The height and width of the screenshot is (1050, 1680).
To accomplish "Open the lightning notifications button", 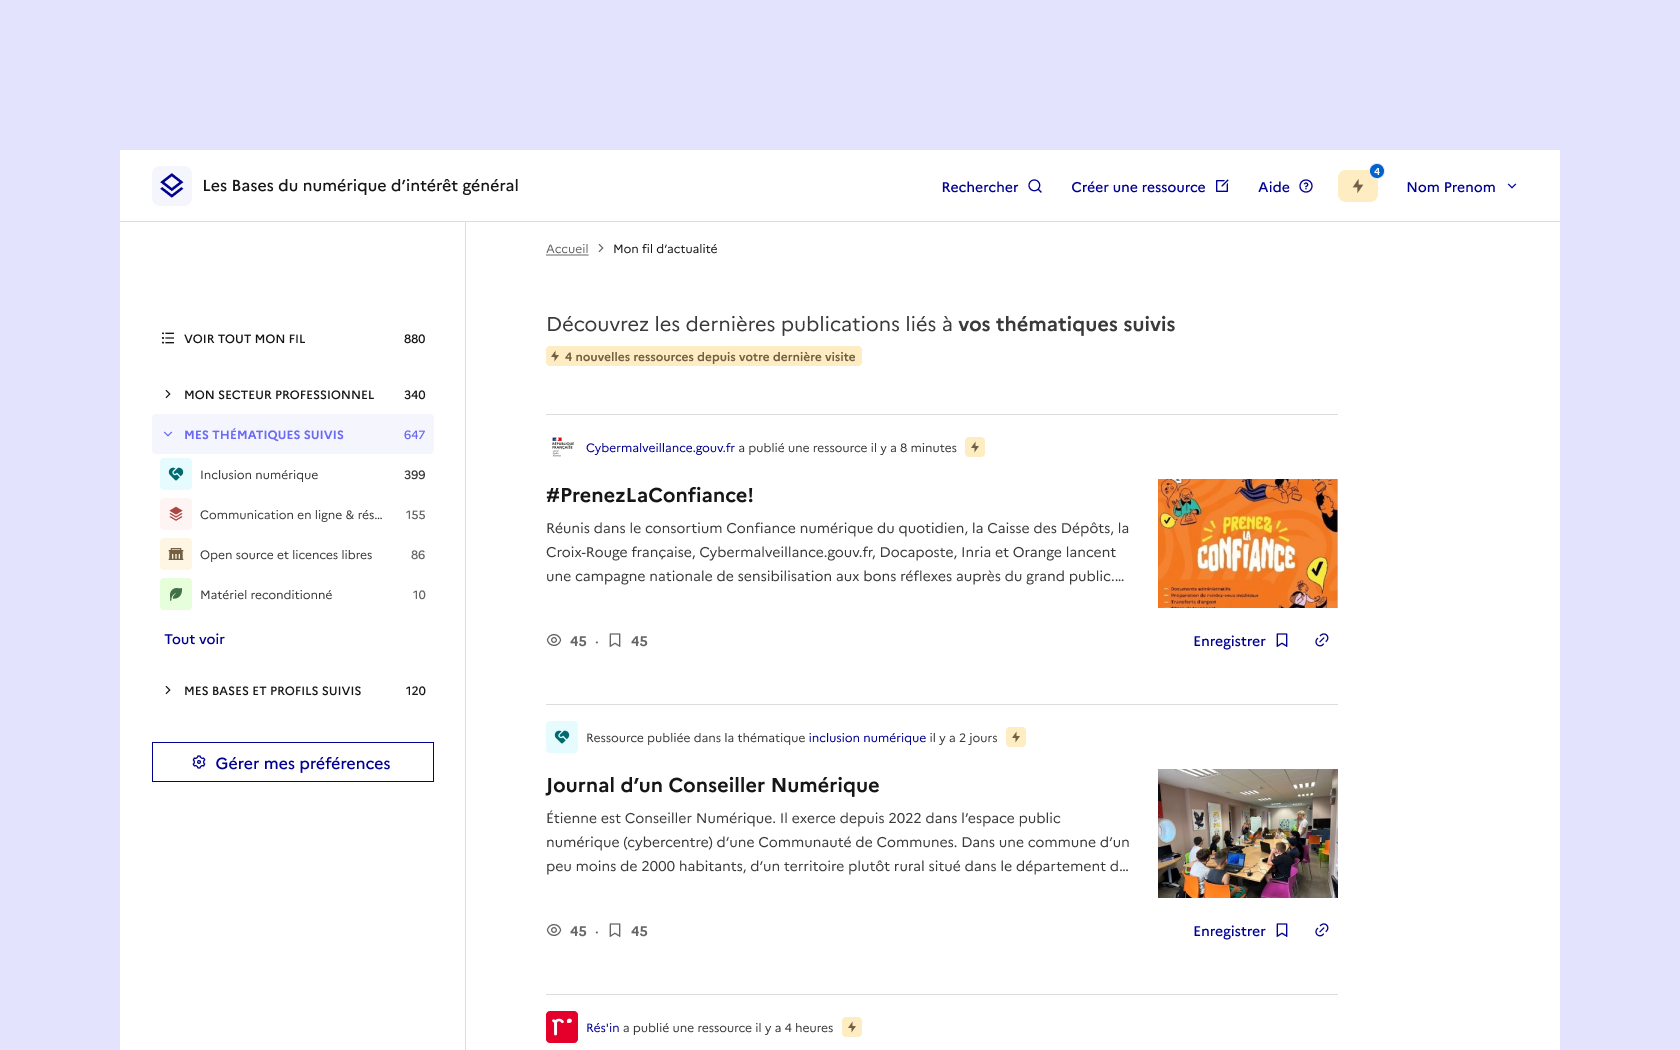I will (1357, 186).
